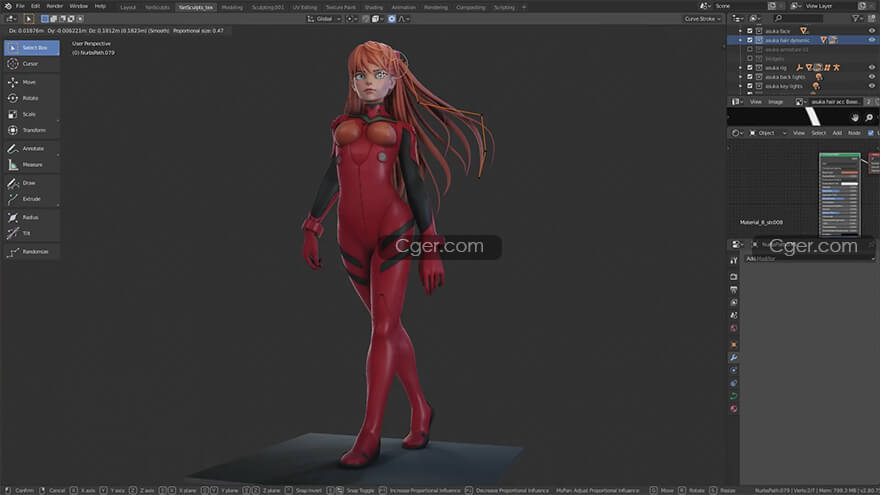This screenshot has height=495, width=880.
Task: Hide the asuka key lights collection
Action: pyautogui.click(x=872, y=86)
